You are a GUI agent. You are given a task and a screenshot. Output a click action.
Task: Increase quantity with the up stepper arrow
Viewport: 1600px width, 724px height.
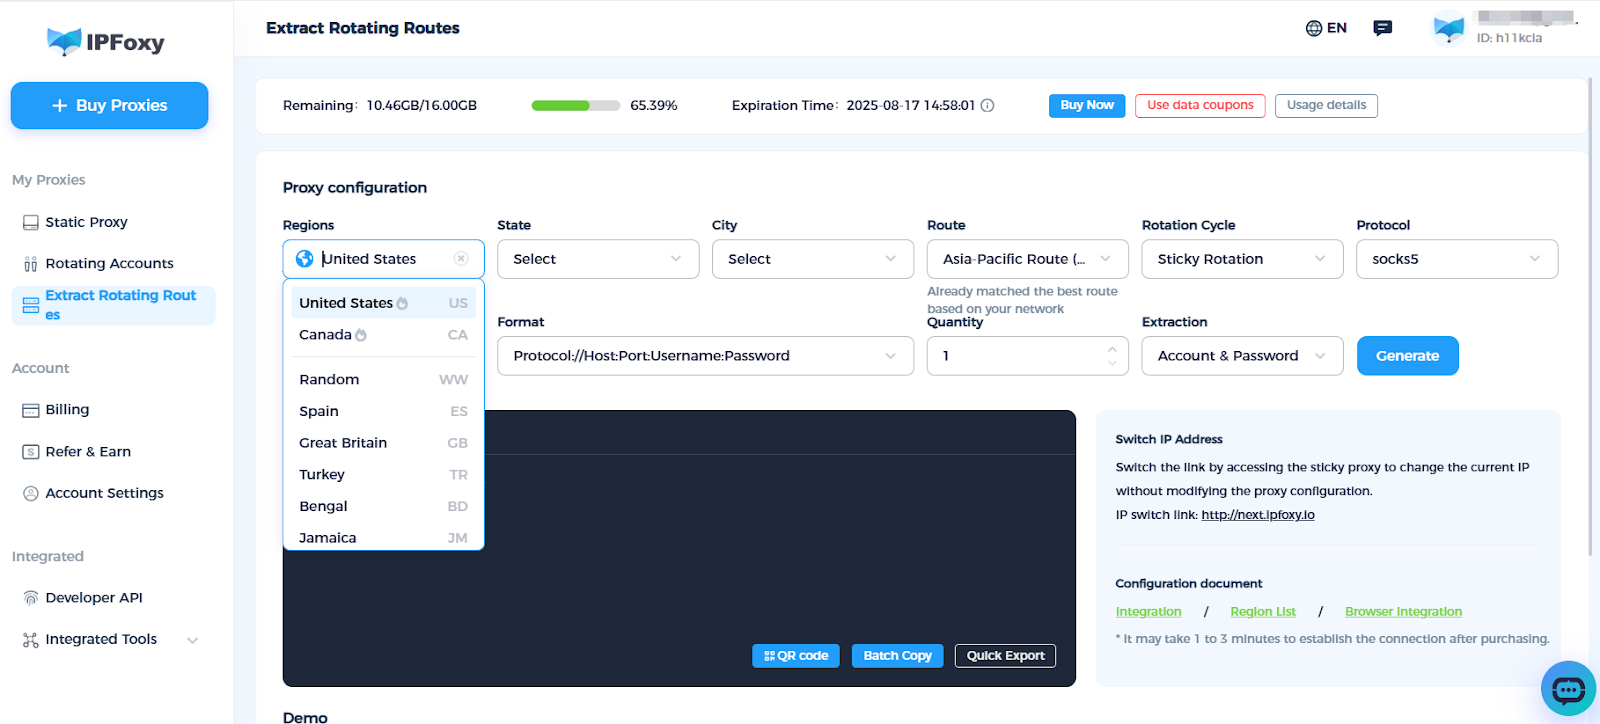point(1112,349)
